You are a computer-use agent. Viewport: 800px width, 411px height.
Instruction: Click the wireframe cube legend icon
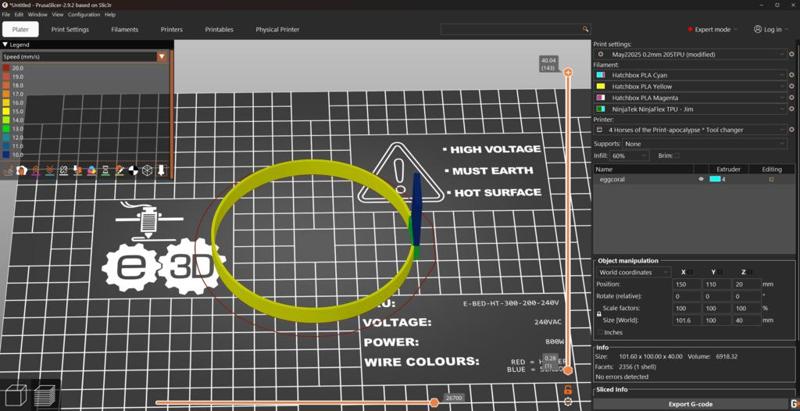click(147, 170)
